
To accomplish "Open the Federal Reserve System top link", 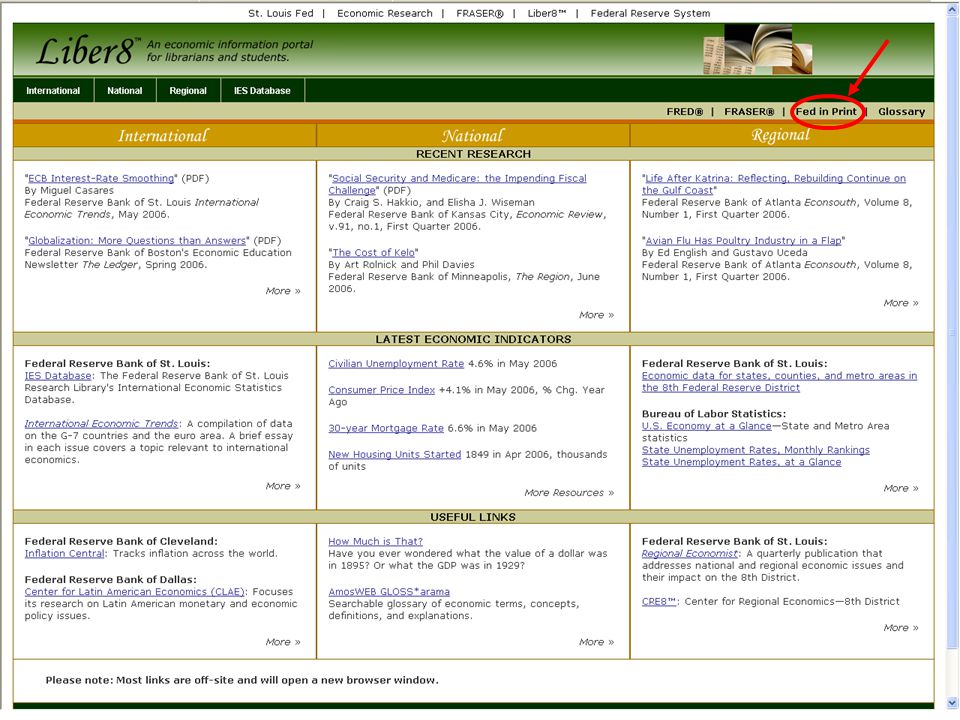I will 650,13.
